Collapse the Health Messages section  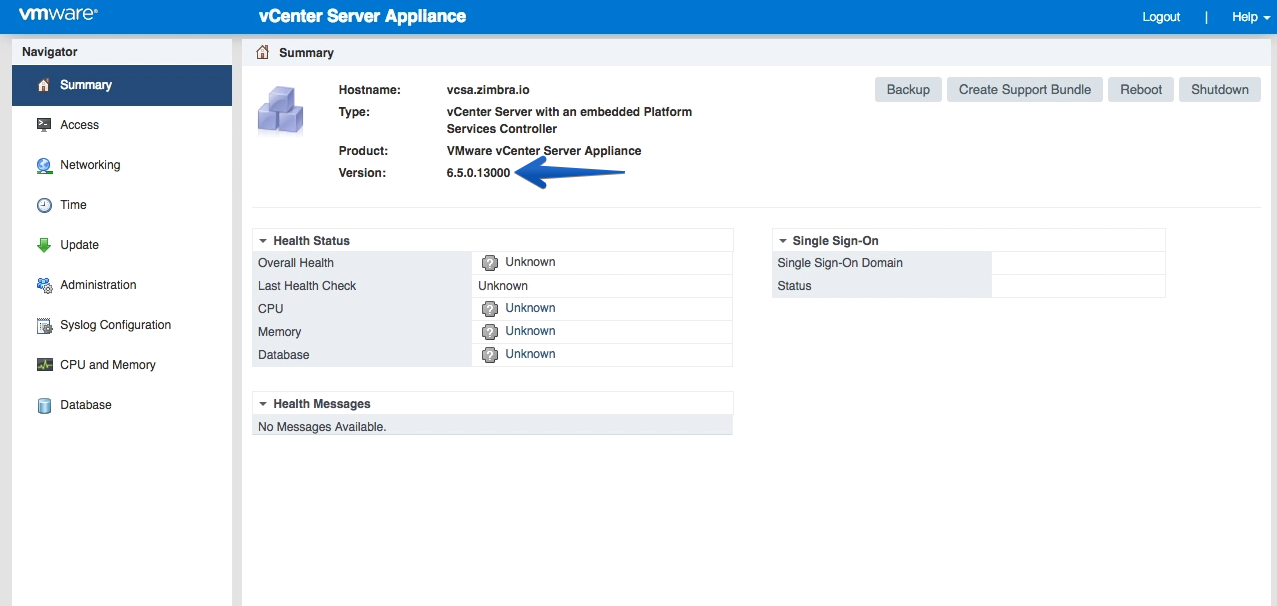click(263, 404)
